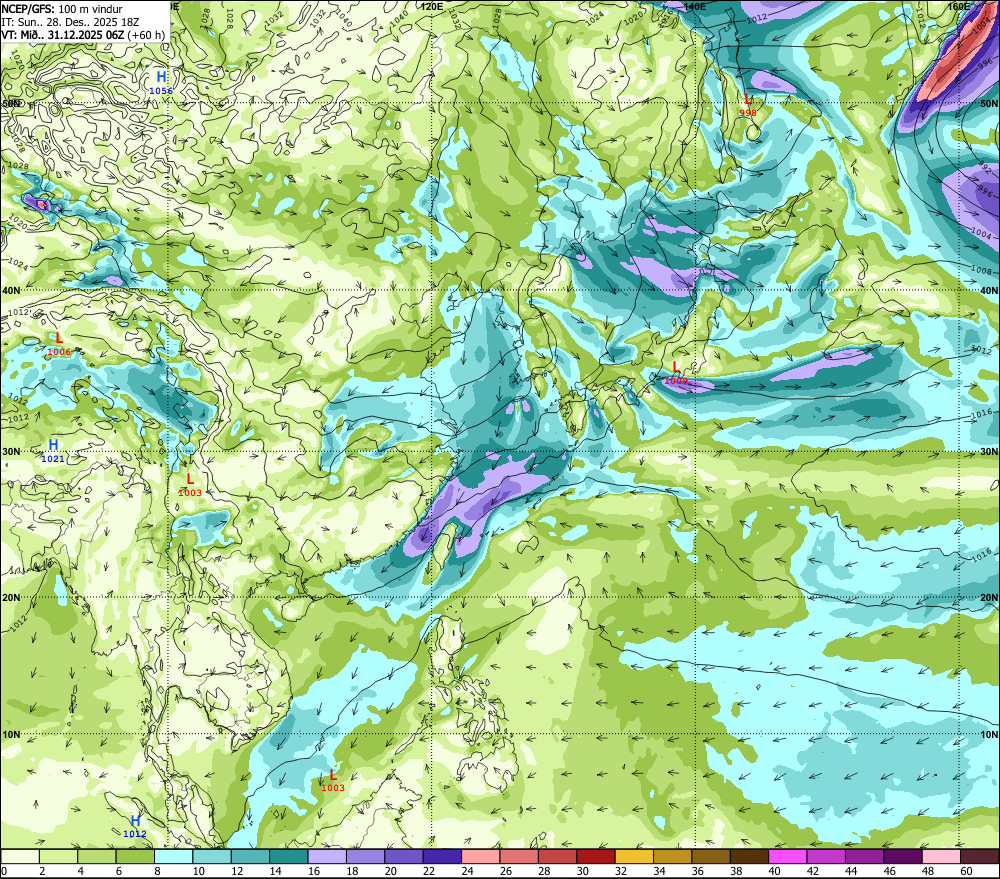This screenshot has height=879, width=1000.
Task: Click the 40N label on left edge
Action: (11, 290)
